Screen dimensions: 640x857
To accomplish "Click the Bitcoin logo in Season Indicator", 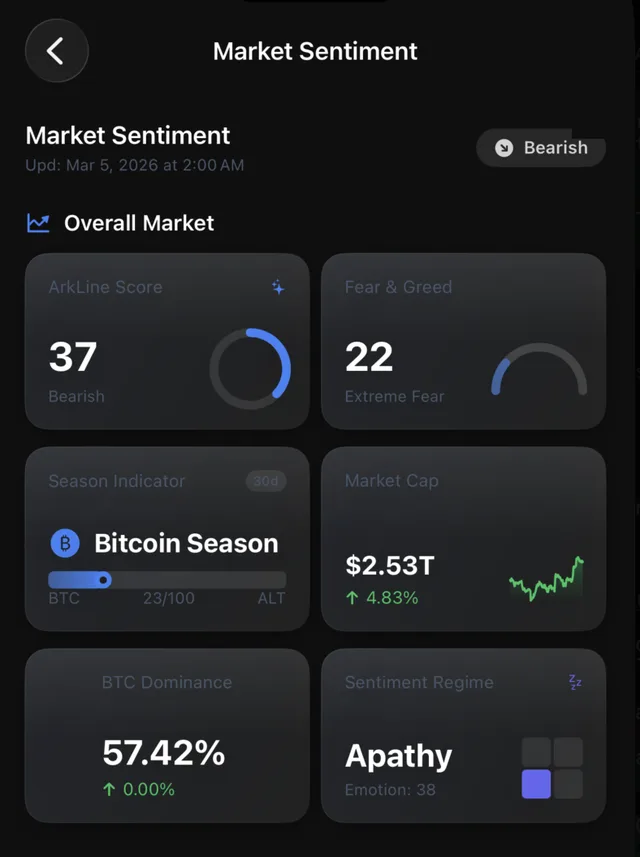I will pos(65,543).
